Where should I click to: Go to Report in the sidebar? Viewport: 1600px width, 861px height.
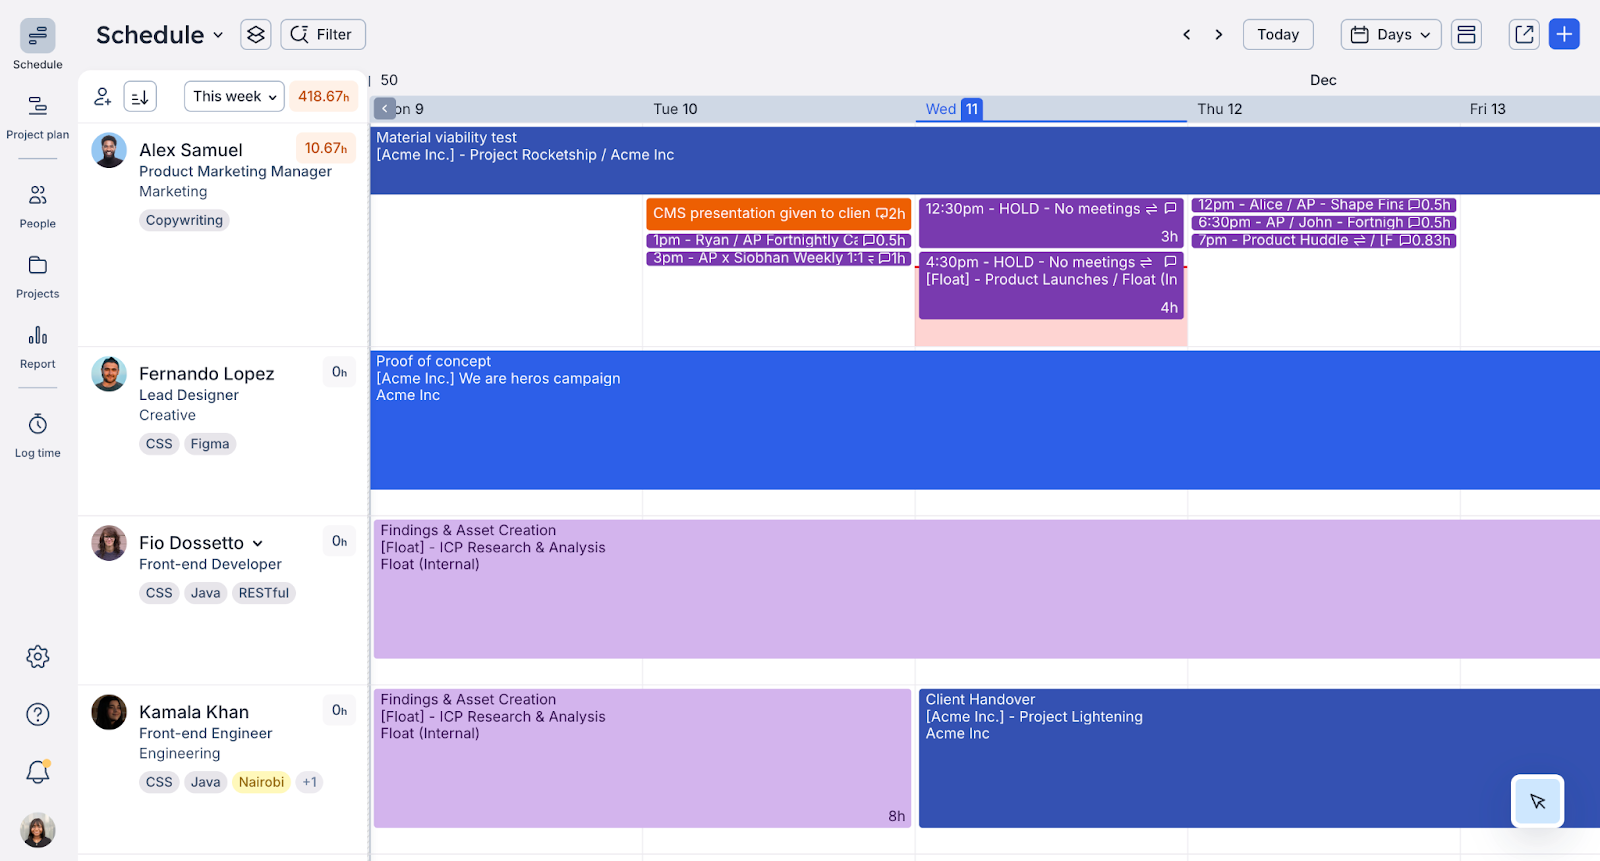click(37, 346)
